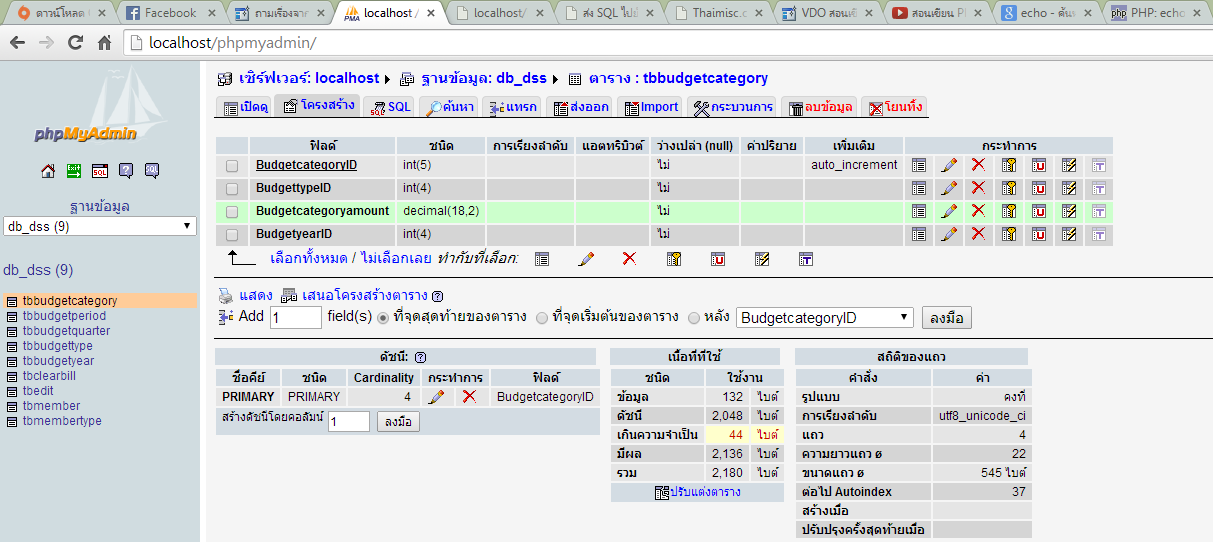Open SQL query window icon in sidebar

[100, 171]
